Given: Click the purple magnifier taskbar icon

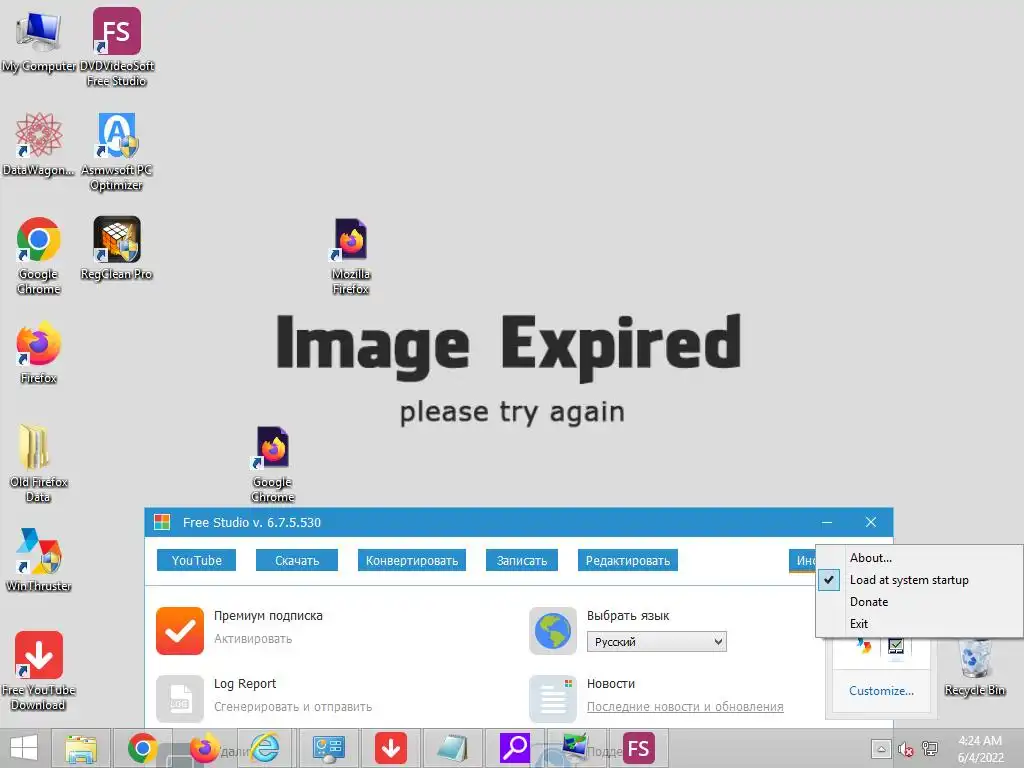Looking at the screenshot, I should pos(515,748).
